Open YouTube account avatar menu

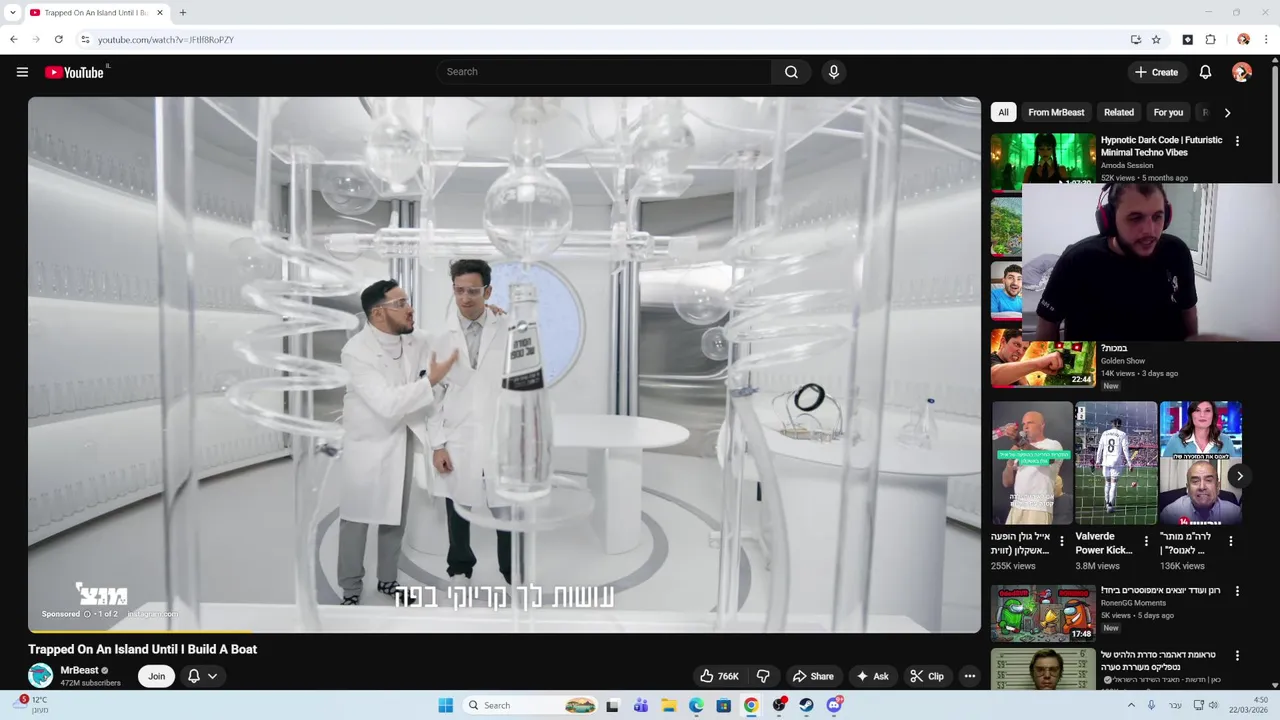(x=1242, y=72)
